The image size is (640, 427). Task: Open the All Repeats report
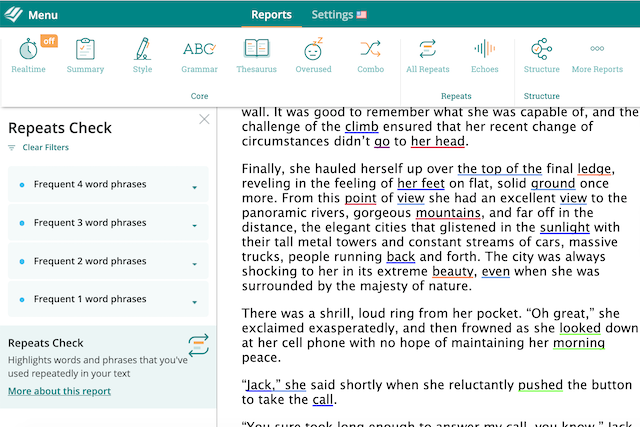pyautogui.click(x=428, y=56)
